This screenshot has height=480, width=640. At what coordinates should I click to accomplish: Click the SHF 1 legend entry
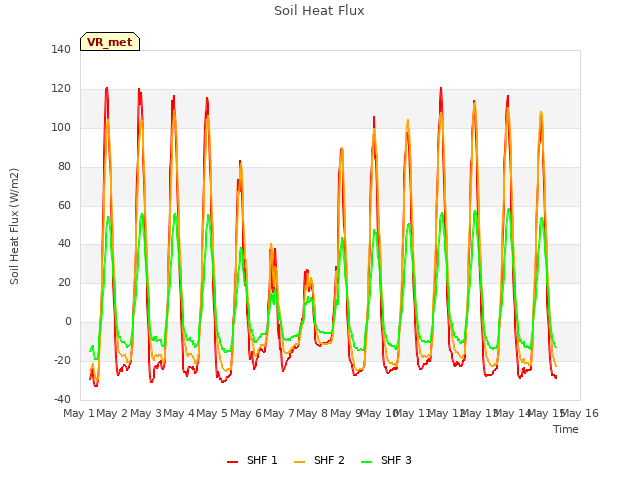(252, 460)
